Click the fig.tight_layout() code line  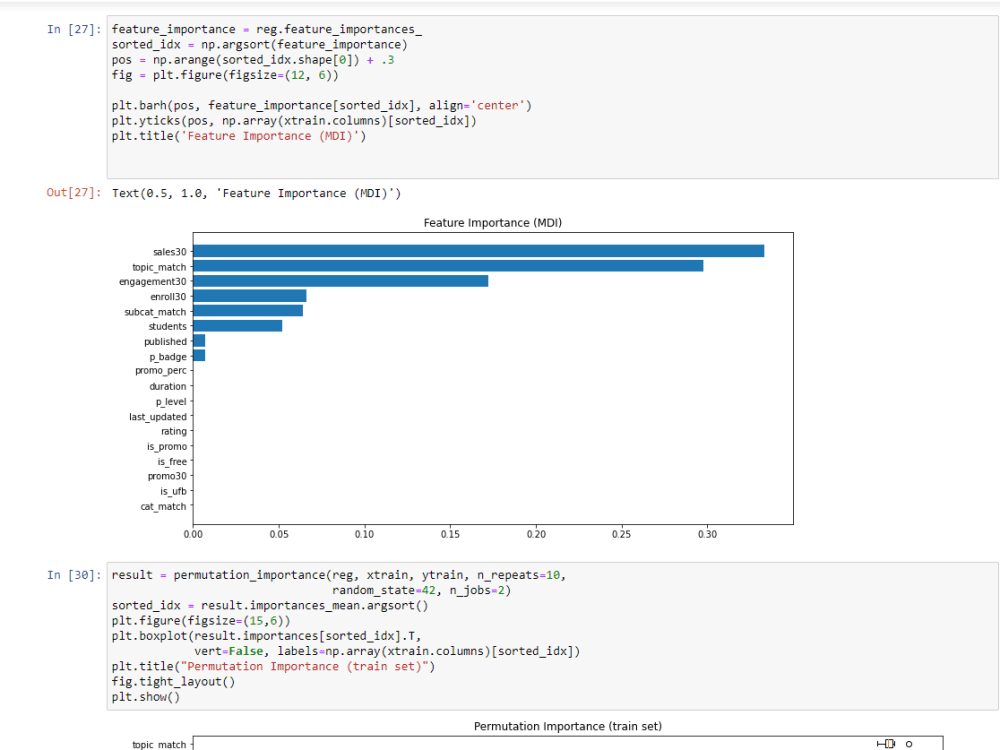coord(173,682)
